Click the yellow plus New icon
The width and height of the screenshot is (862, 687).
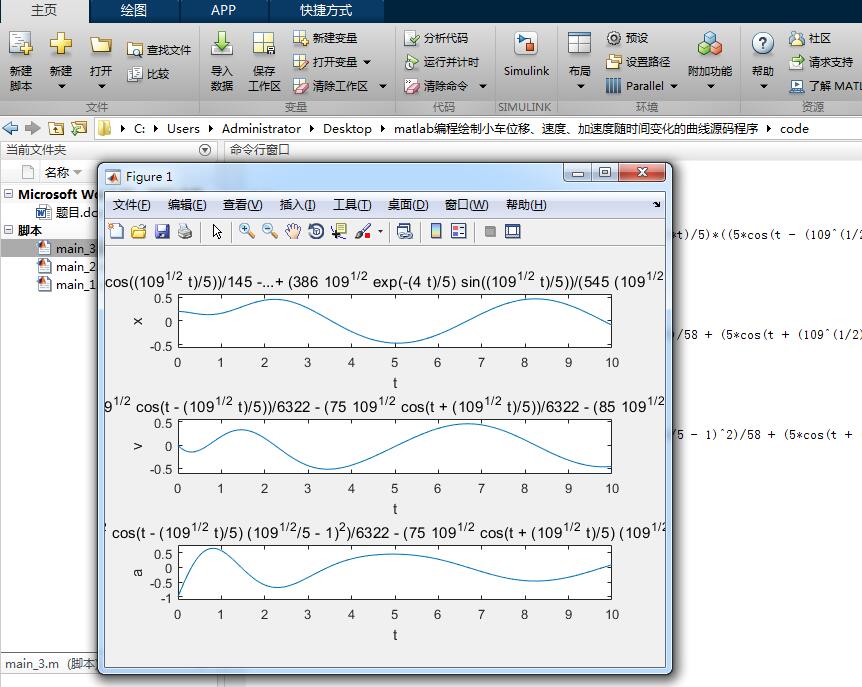pos(60,43)
